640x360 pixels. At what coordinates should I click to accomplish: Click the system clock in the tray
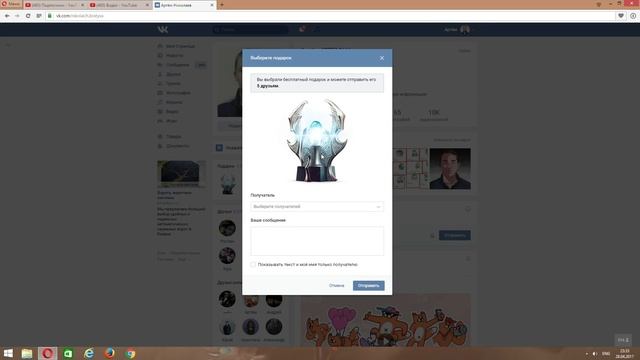pos(625,353)
